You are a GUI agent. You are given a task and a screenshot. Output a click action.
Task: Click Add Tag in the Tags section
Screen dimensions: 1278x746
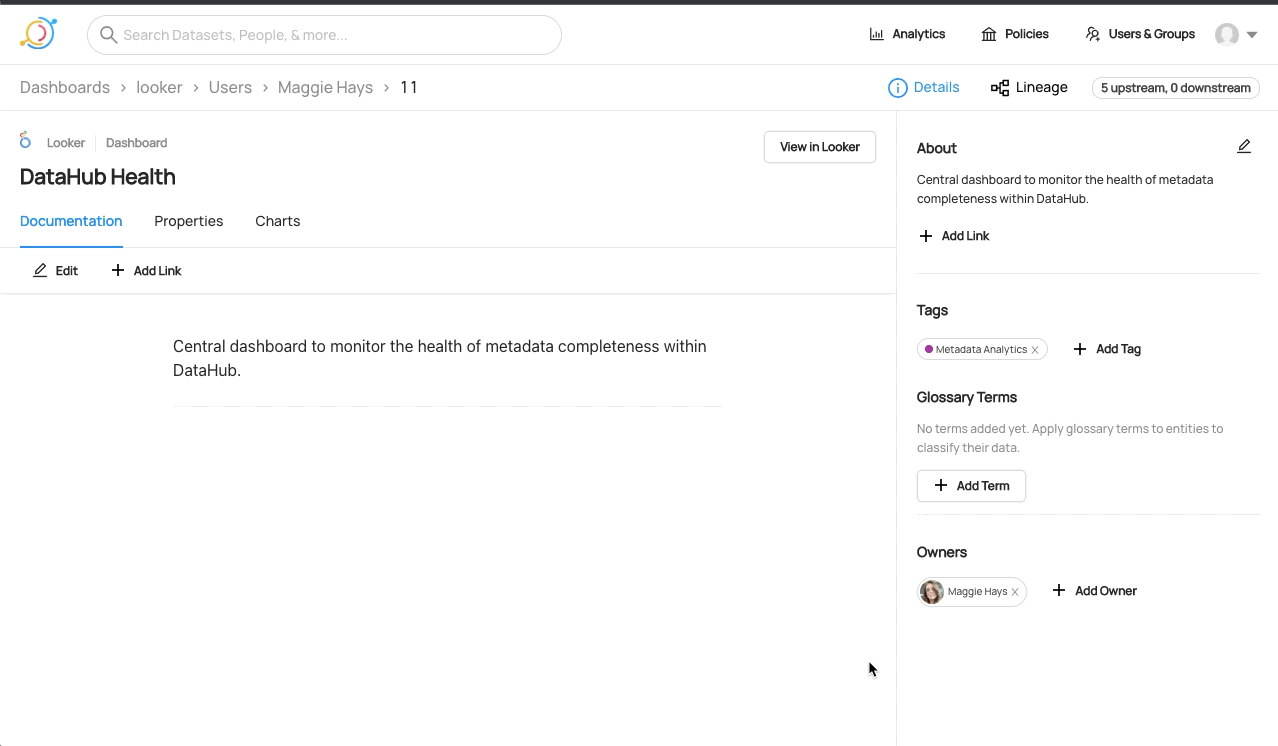click(1107, 349)
